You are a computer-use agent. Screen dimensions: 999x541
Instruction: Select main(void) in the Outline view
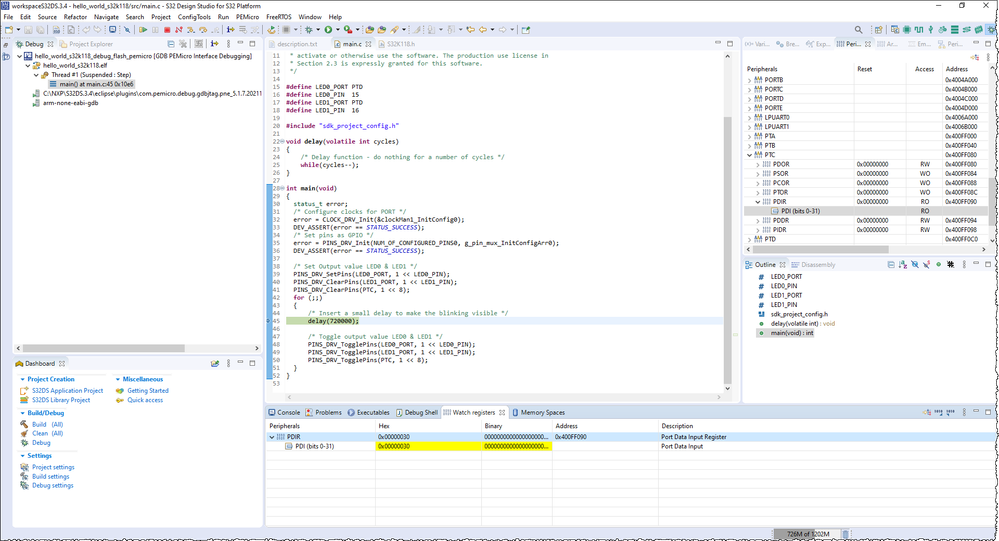point(792,333)
